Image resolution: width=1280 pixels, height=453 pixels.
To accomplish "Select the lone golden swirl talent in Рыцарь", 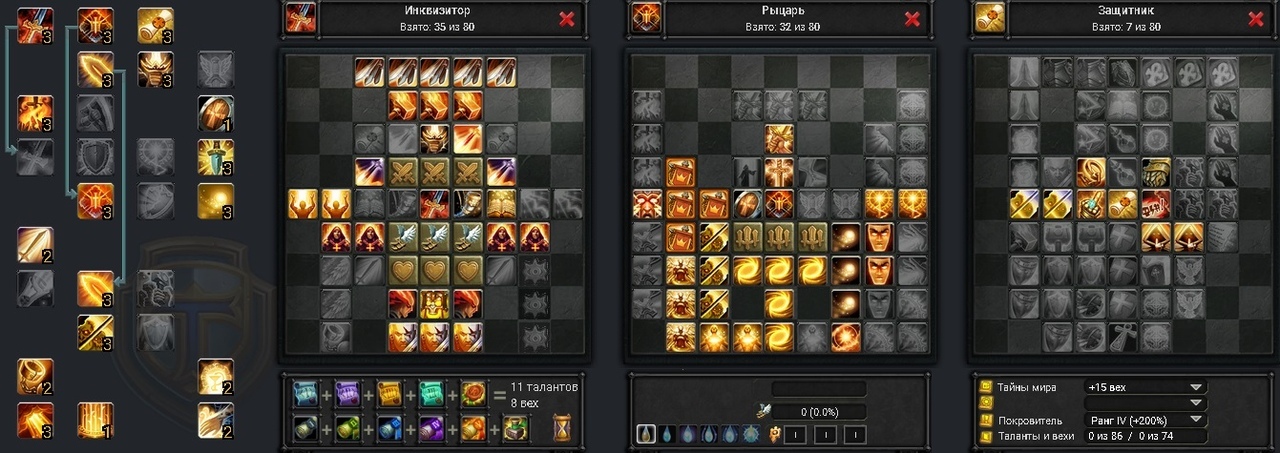I will click(780, 303).
